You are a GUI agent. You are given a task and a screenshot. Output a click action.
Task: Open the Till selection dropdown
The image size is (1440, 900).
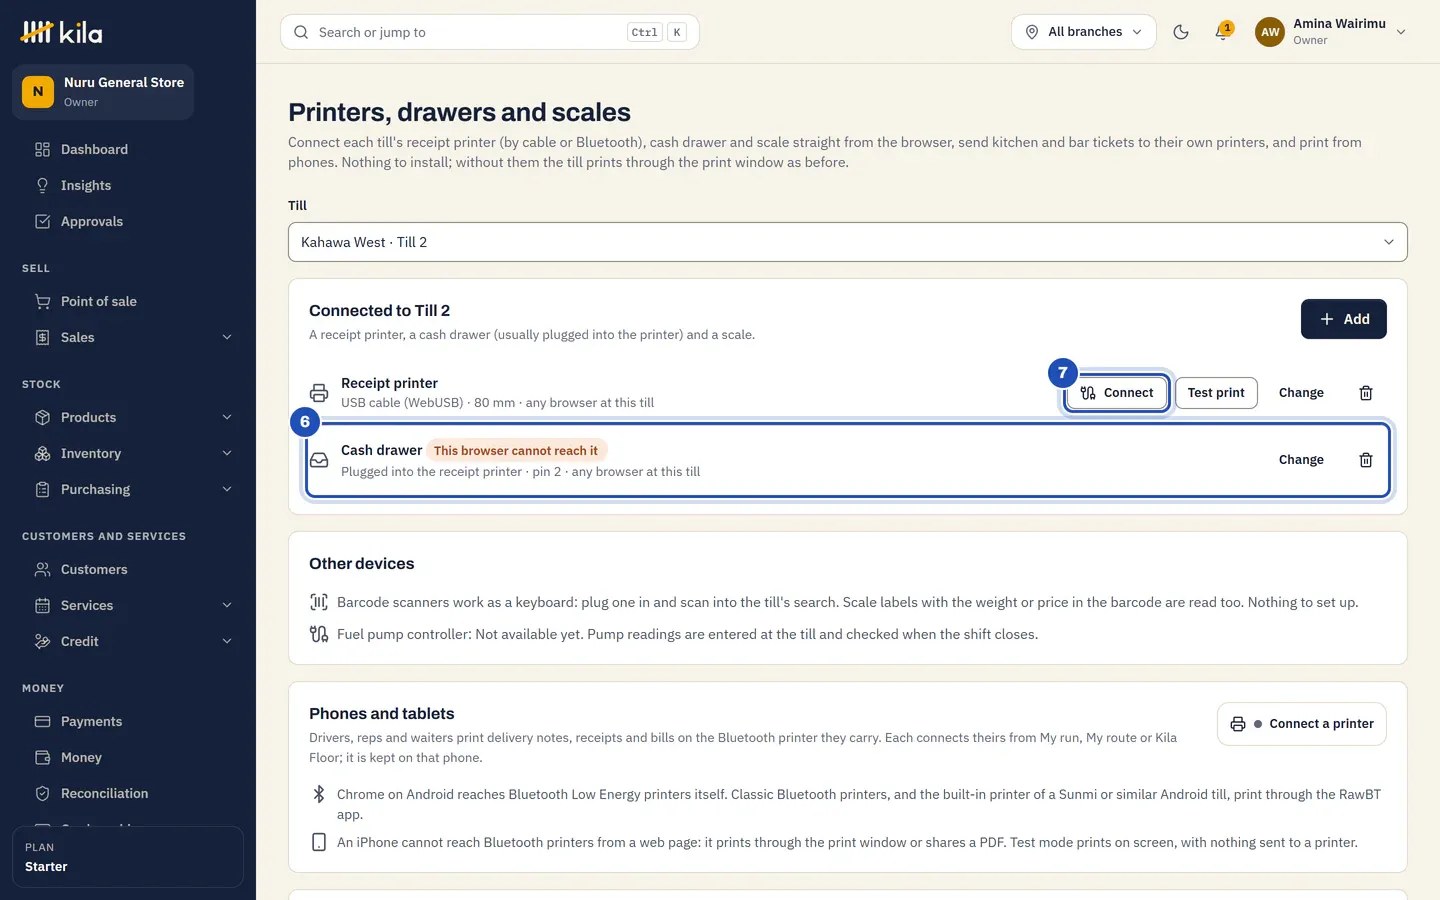click(x=848, y=242)
